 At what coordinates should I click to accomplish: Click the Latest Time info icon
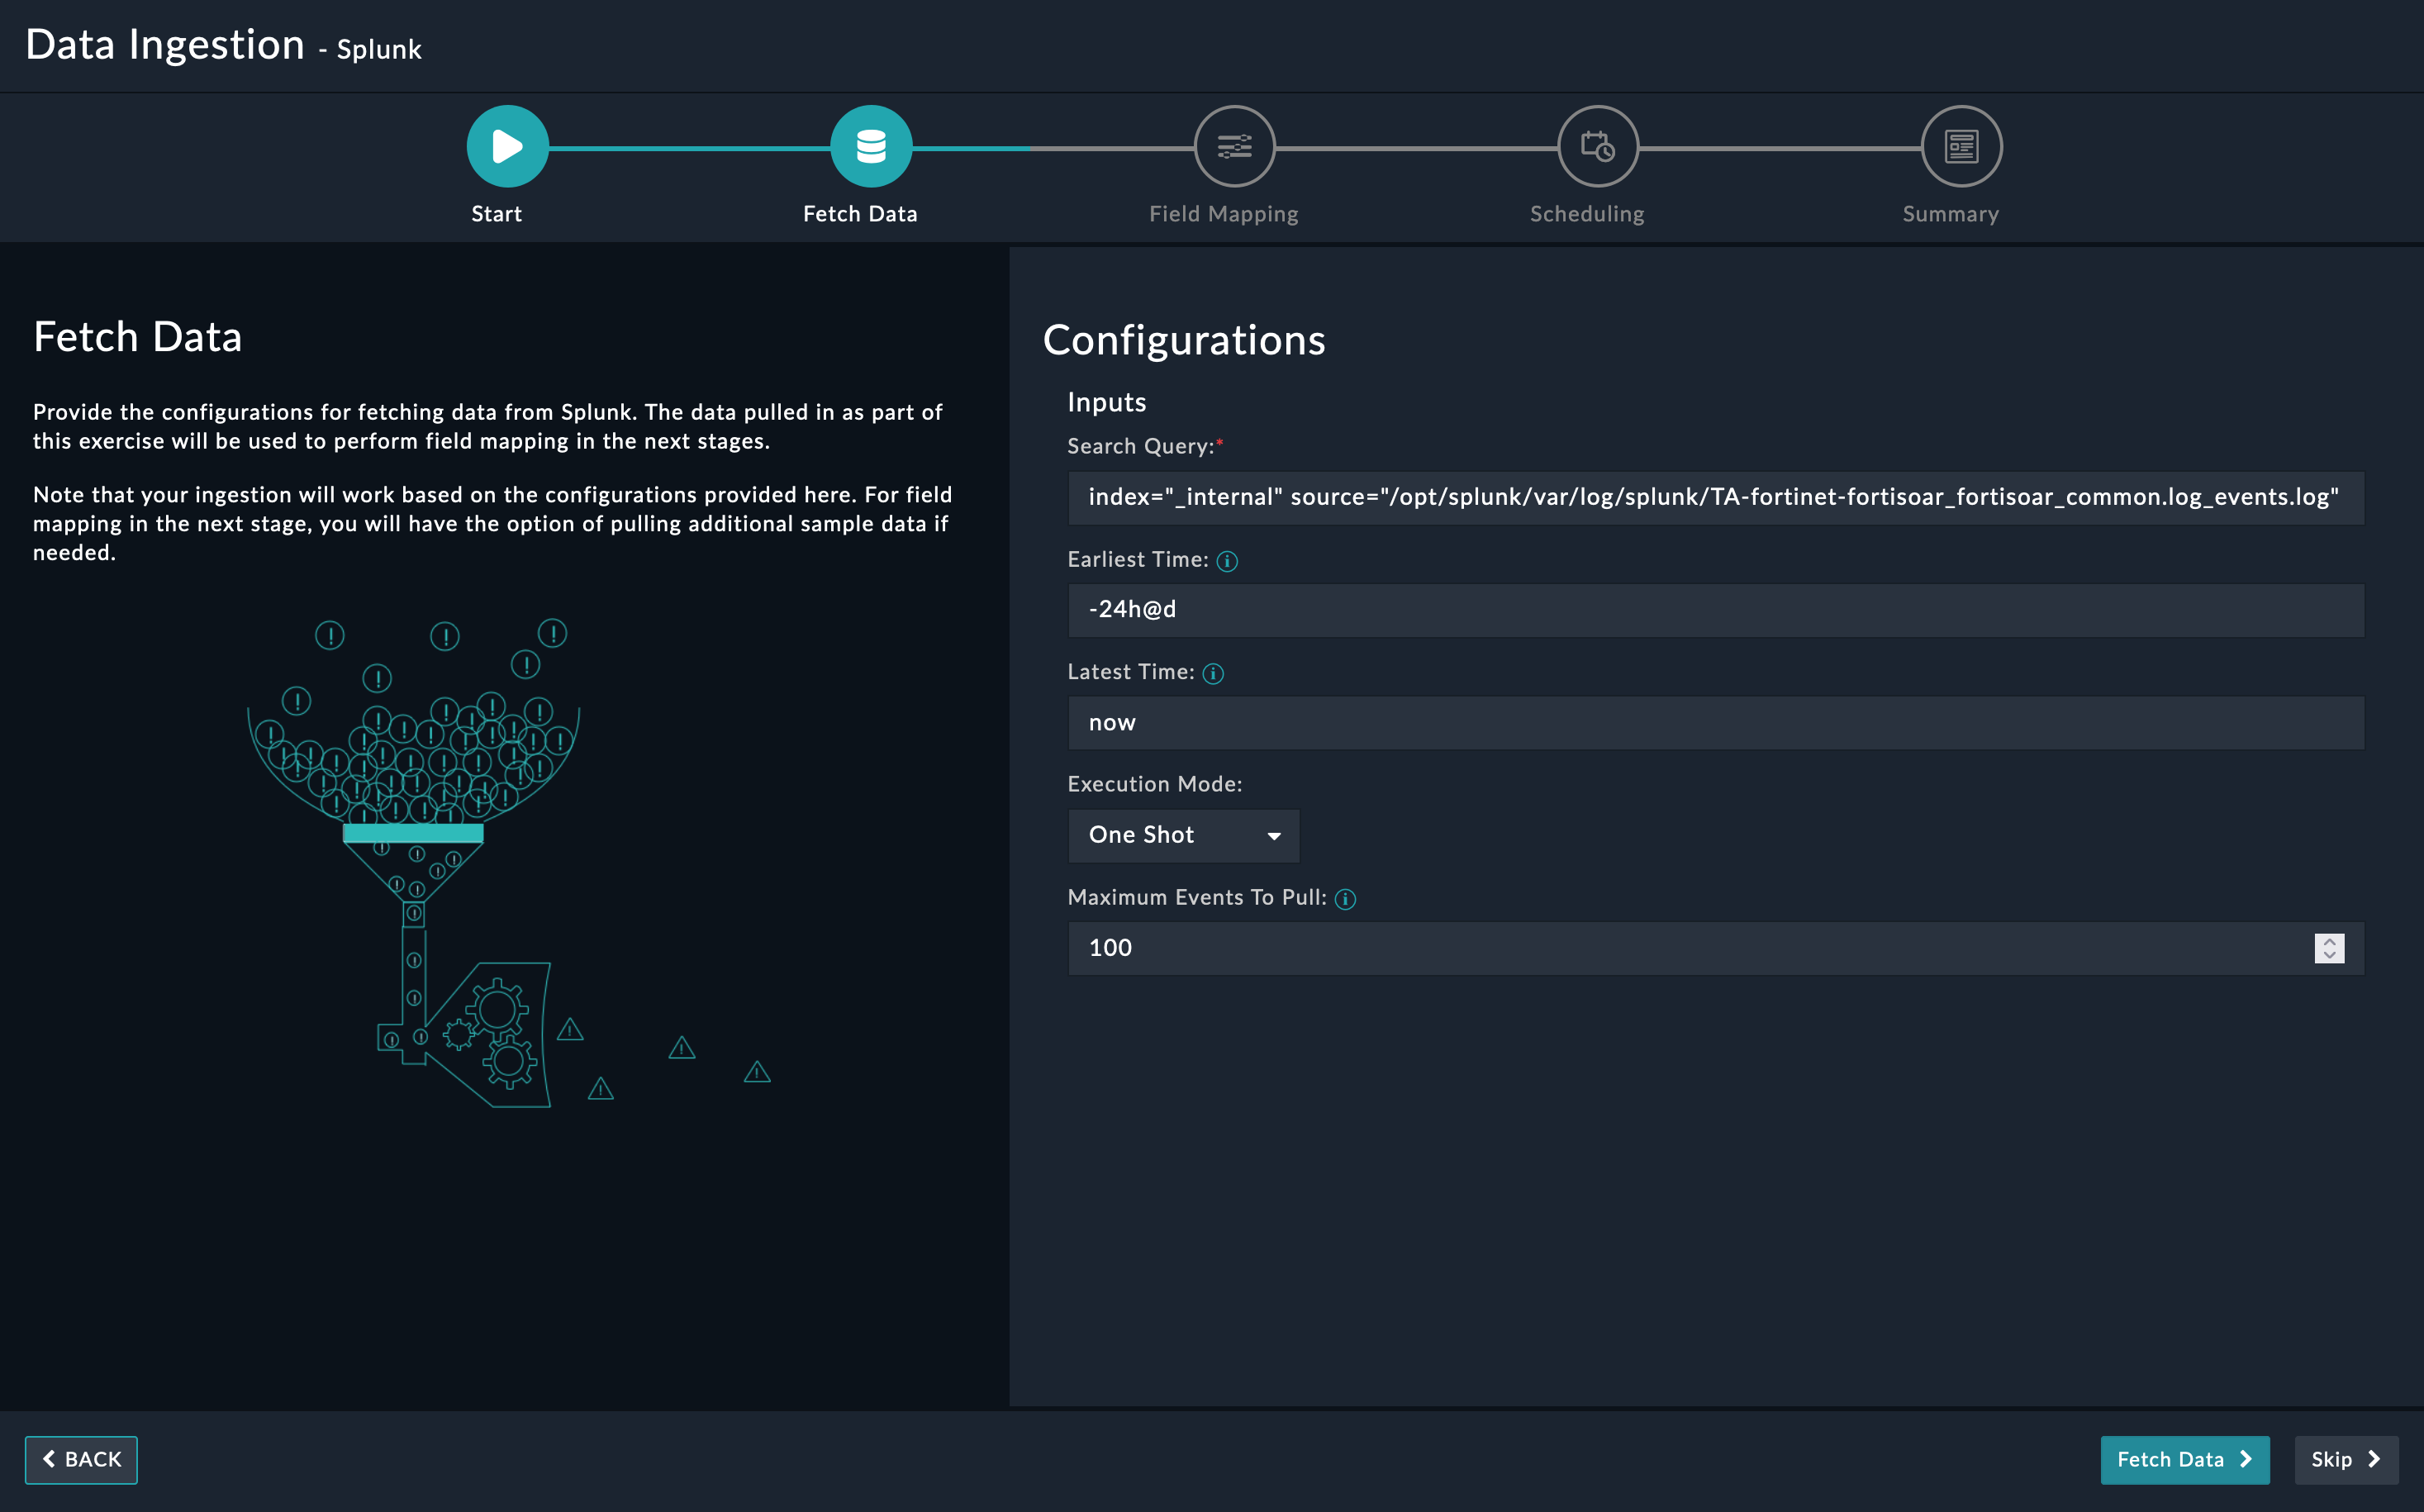[1214, 673]
